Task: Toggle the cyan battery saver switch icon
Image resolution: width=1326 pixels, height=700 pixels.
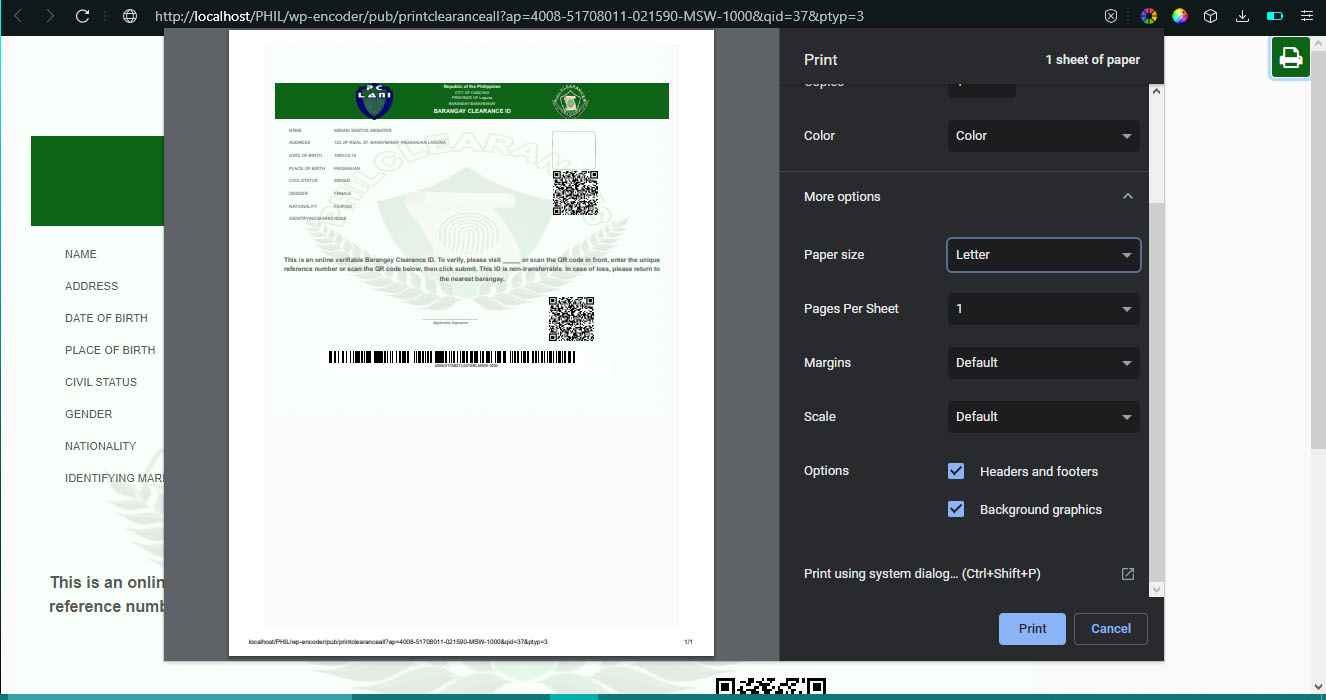Action: pos(1274,16)
